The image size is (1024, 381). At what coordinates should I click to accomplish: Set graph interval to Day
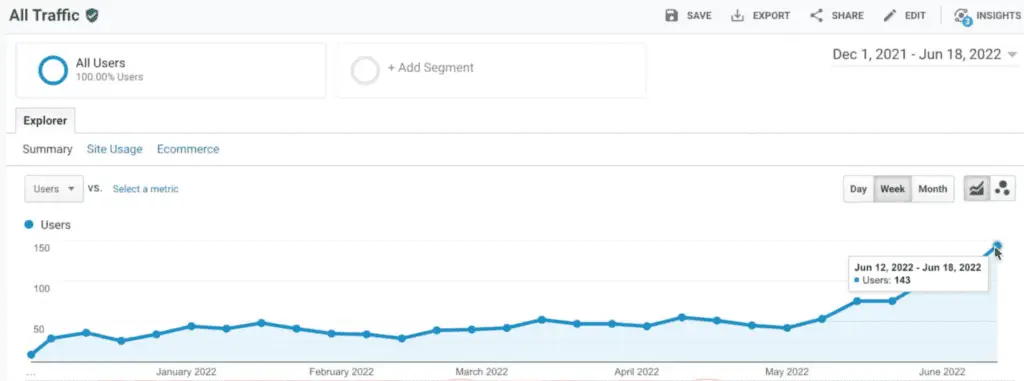(x=858, y=189)
